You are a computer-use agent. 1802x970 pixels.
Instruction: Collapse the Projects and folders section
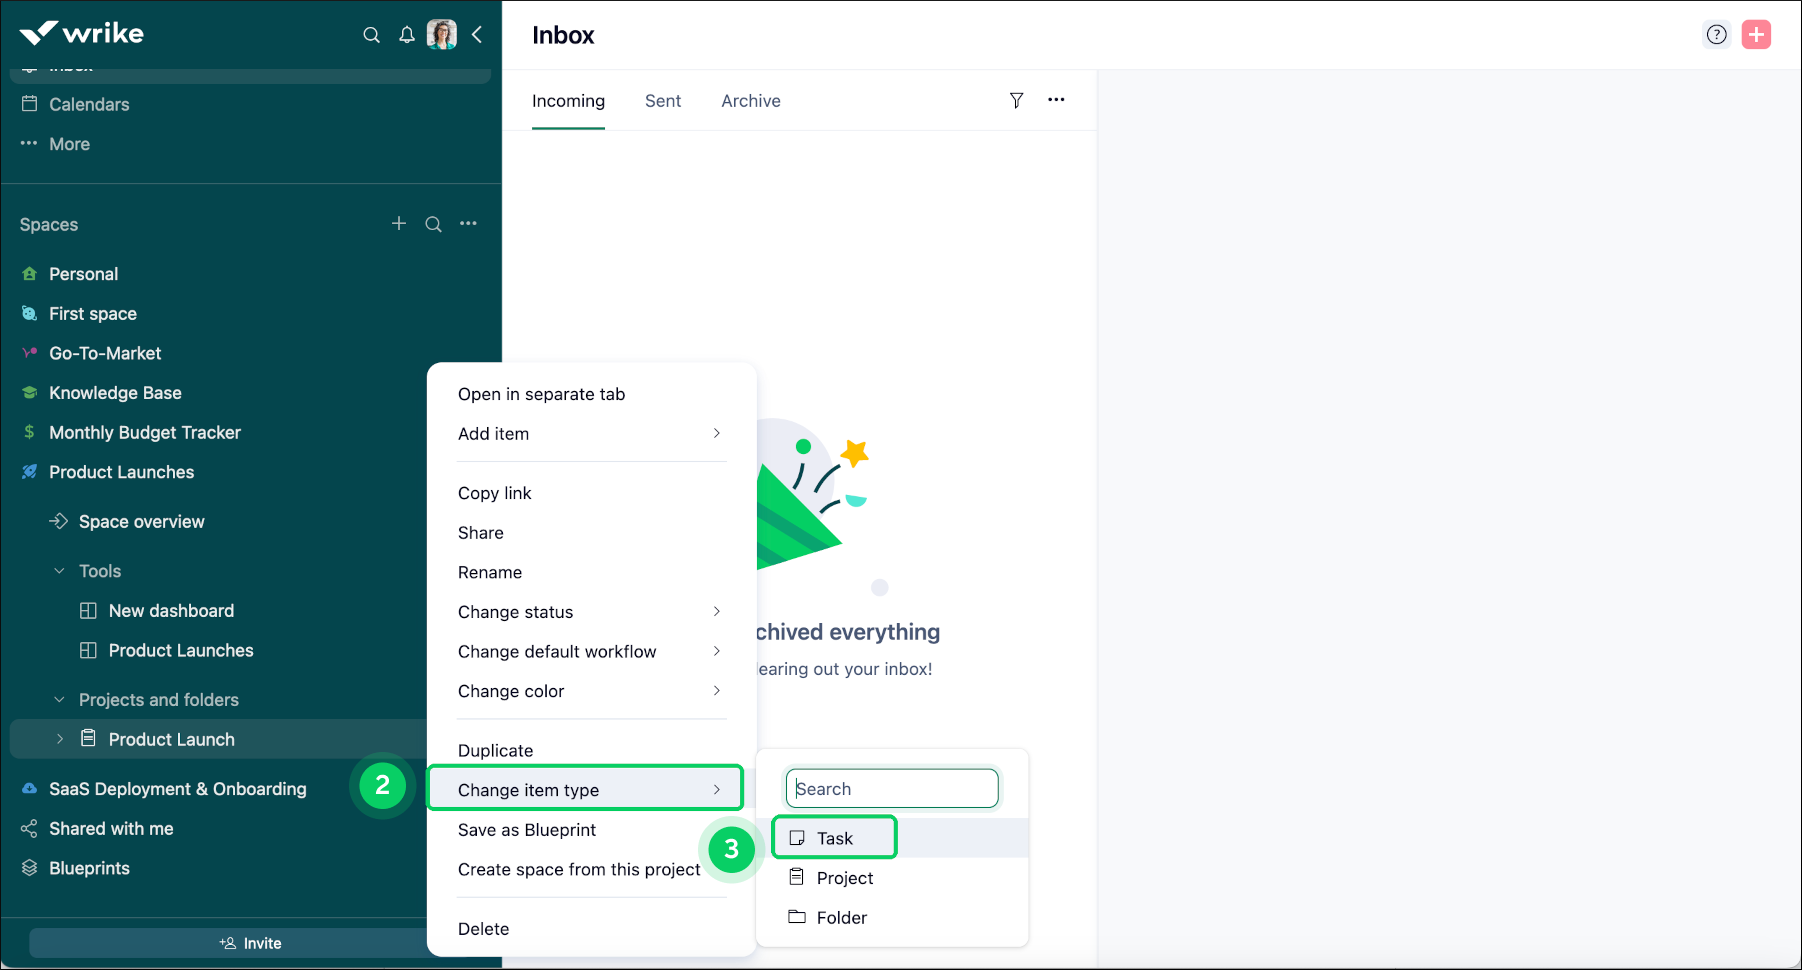(59, 700)
